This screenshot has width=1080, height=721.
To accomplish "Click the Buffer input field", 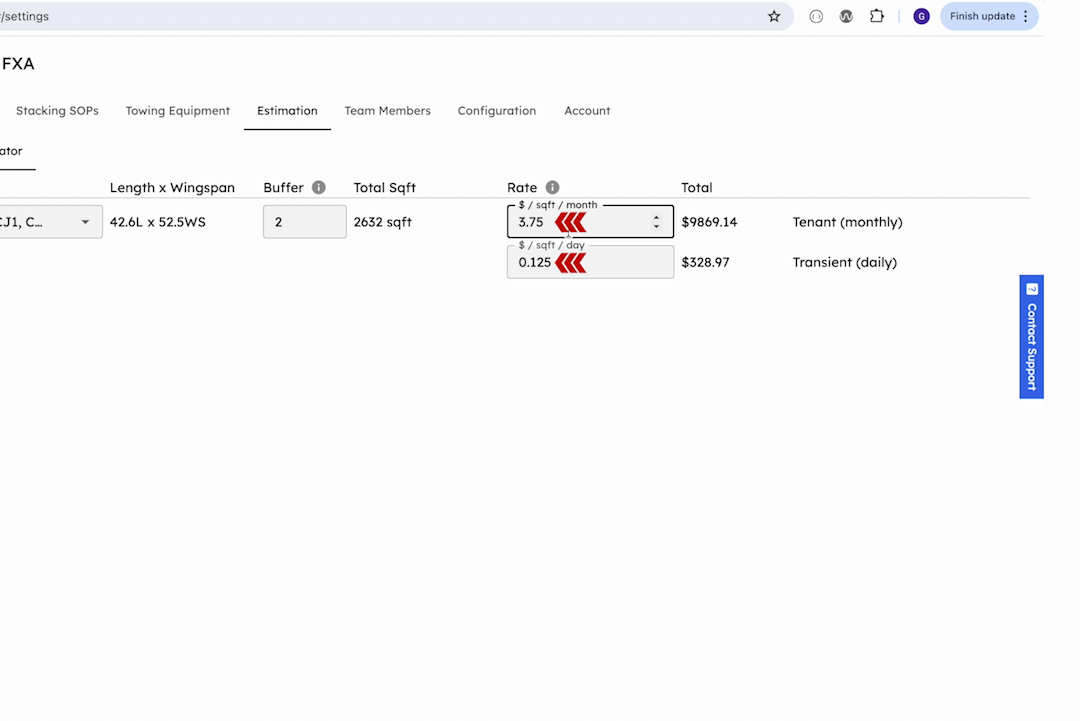I will 304,222.
